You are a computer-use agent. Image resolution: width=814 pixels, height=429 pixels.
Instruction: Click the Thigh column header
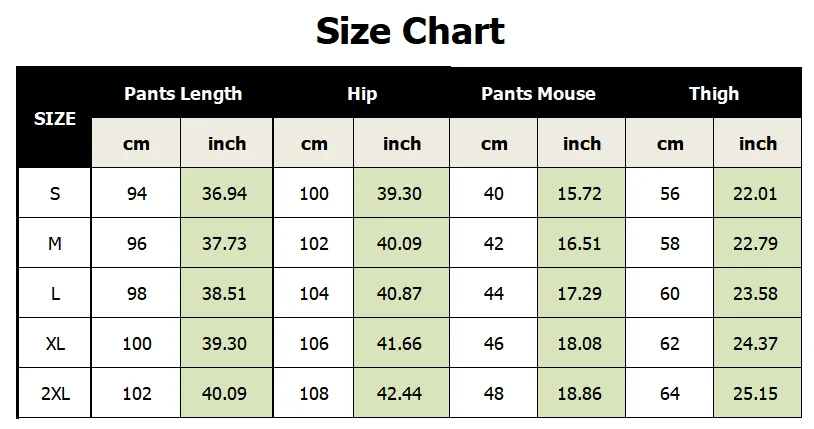[714, 93]
